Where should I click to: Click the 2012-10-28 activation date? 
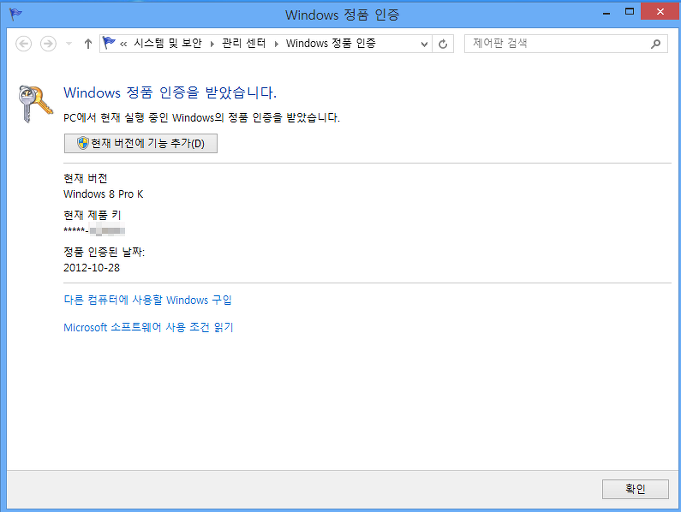click(92, 268)
